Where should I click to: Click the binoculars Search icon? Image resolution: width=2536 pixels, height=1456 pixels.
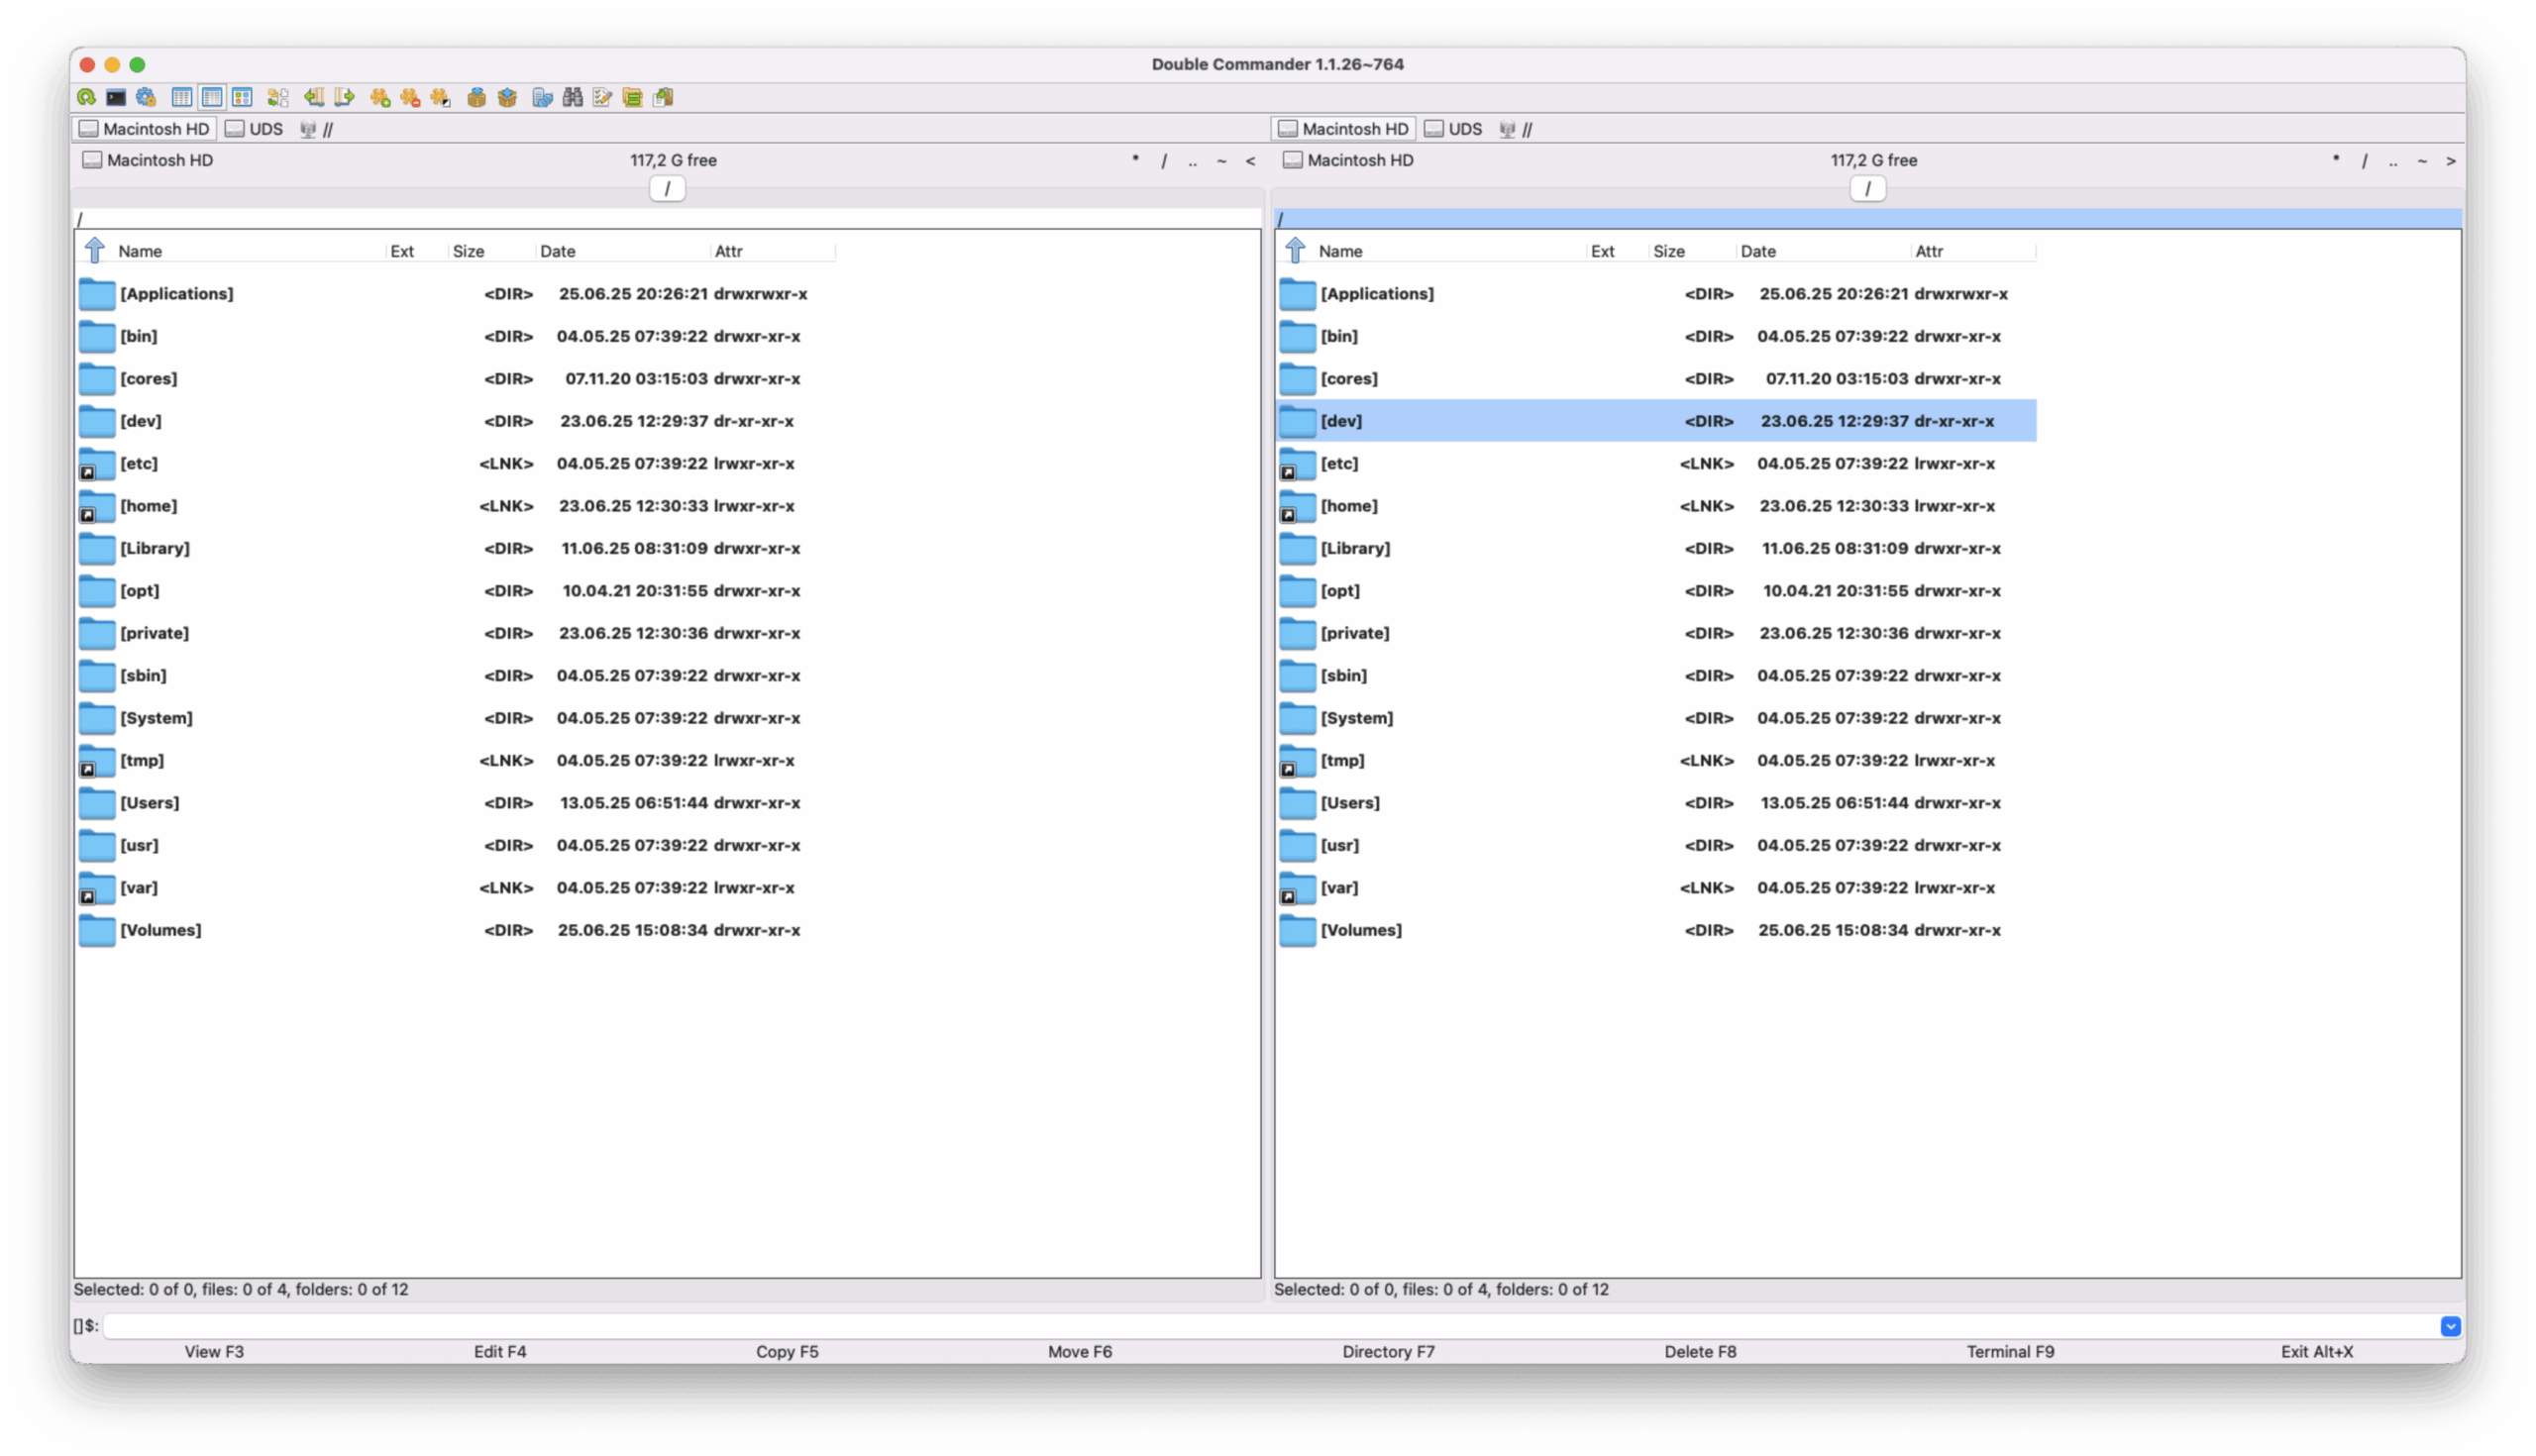572,97
